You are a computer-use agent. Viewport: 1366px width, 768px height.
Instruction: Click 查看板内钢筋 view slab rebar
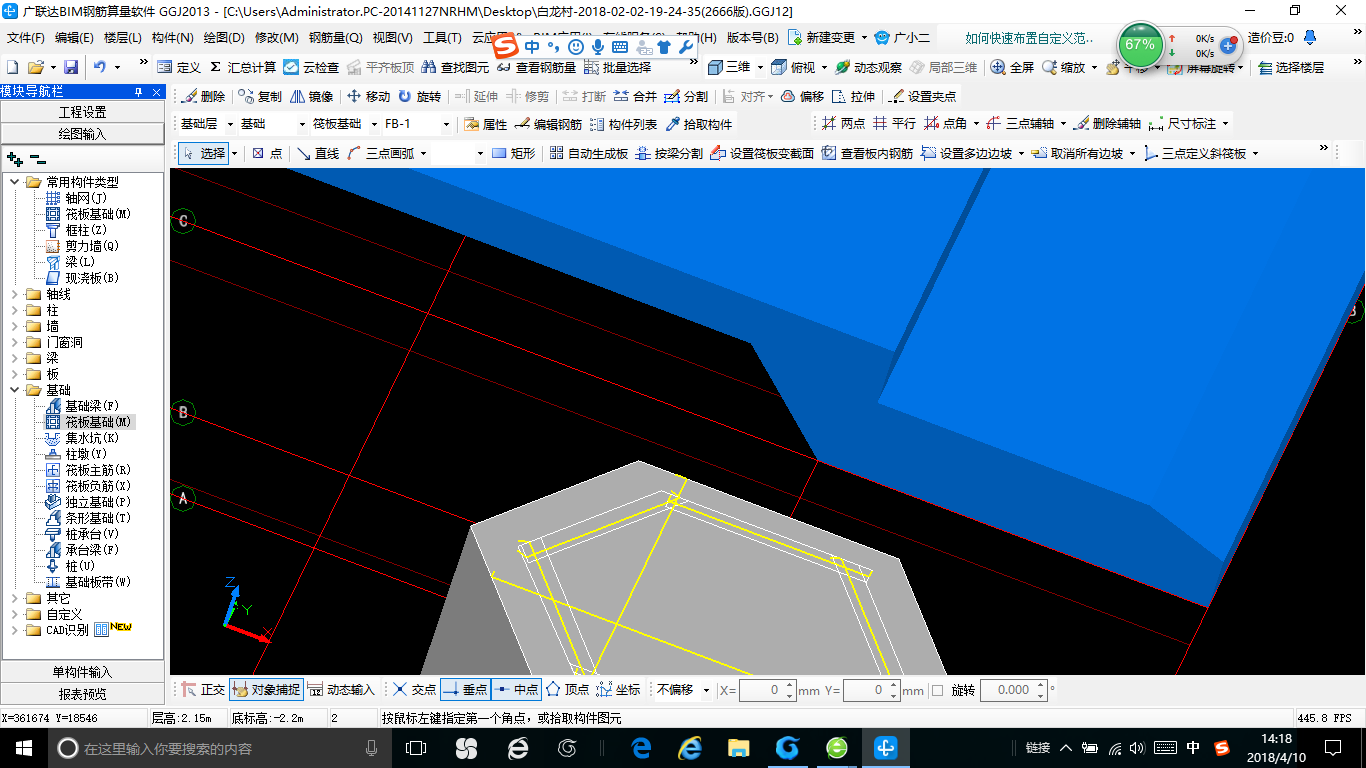(x=867, y=153)
